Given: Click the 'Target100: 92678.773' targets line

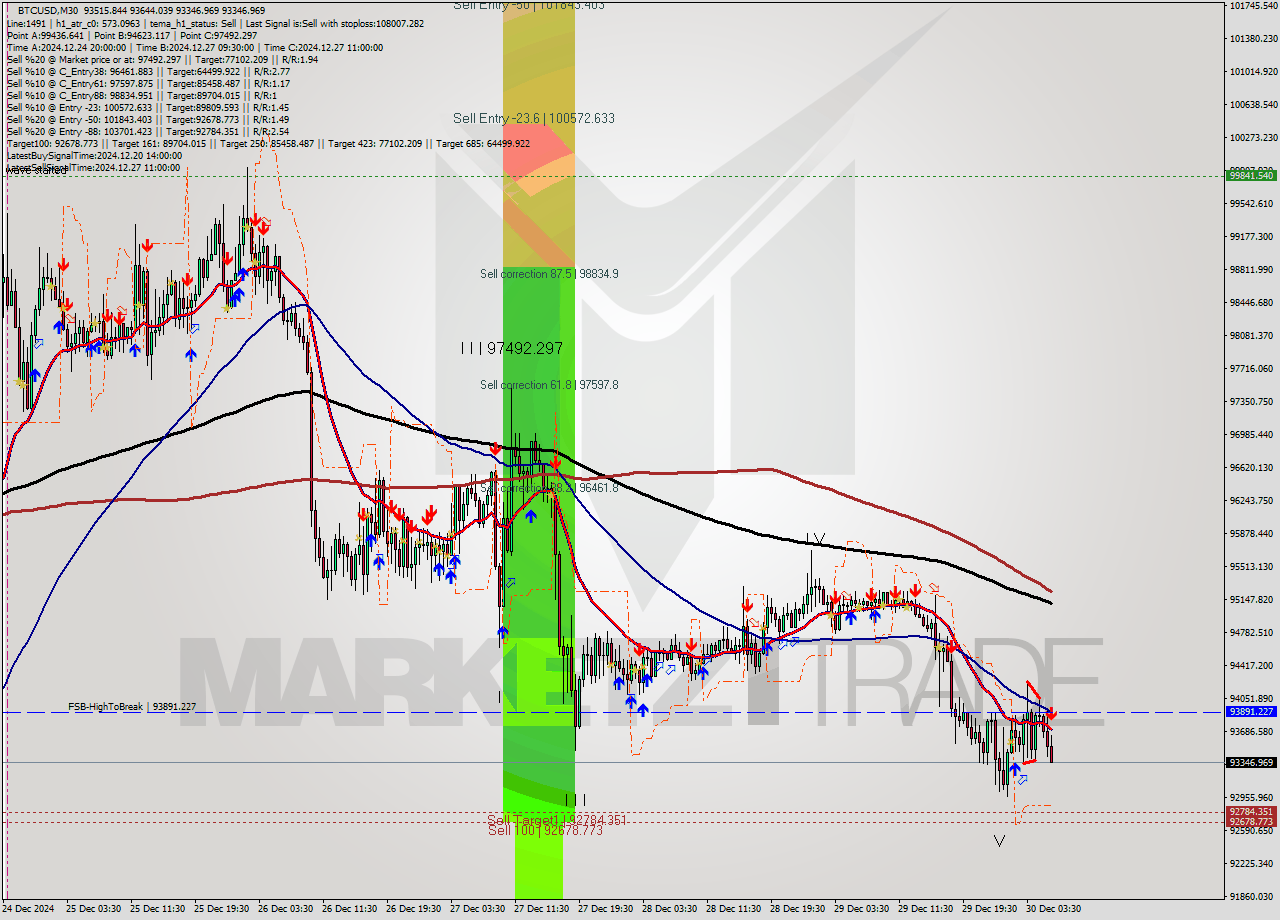Looking at the screenshot, I should point(268,143).
